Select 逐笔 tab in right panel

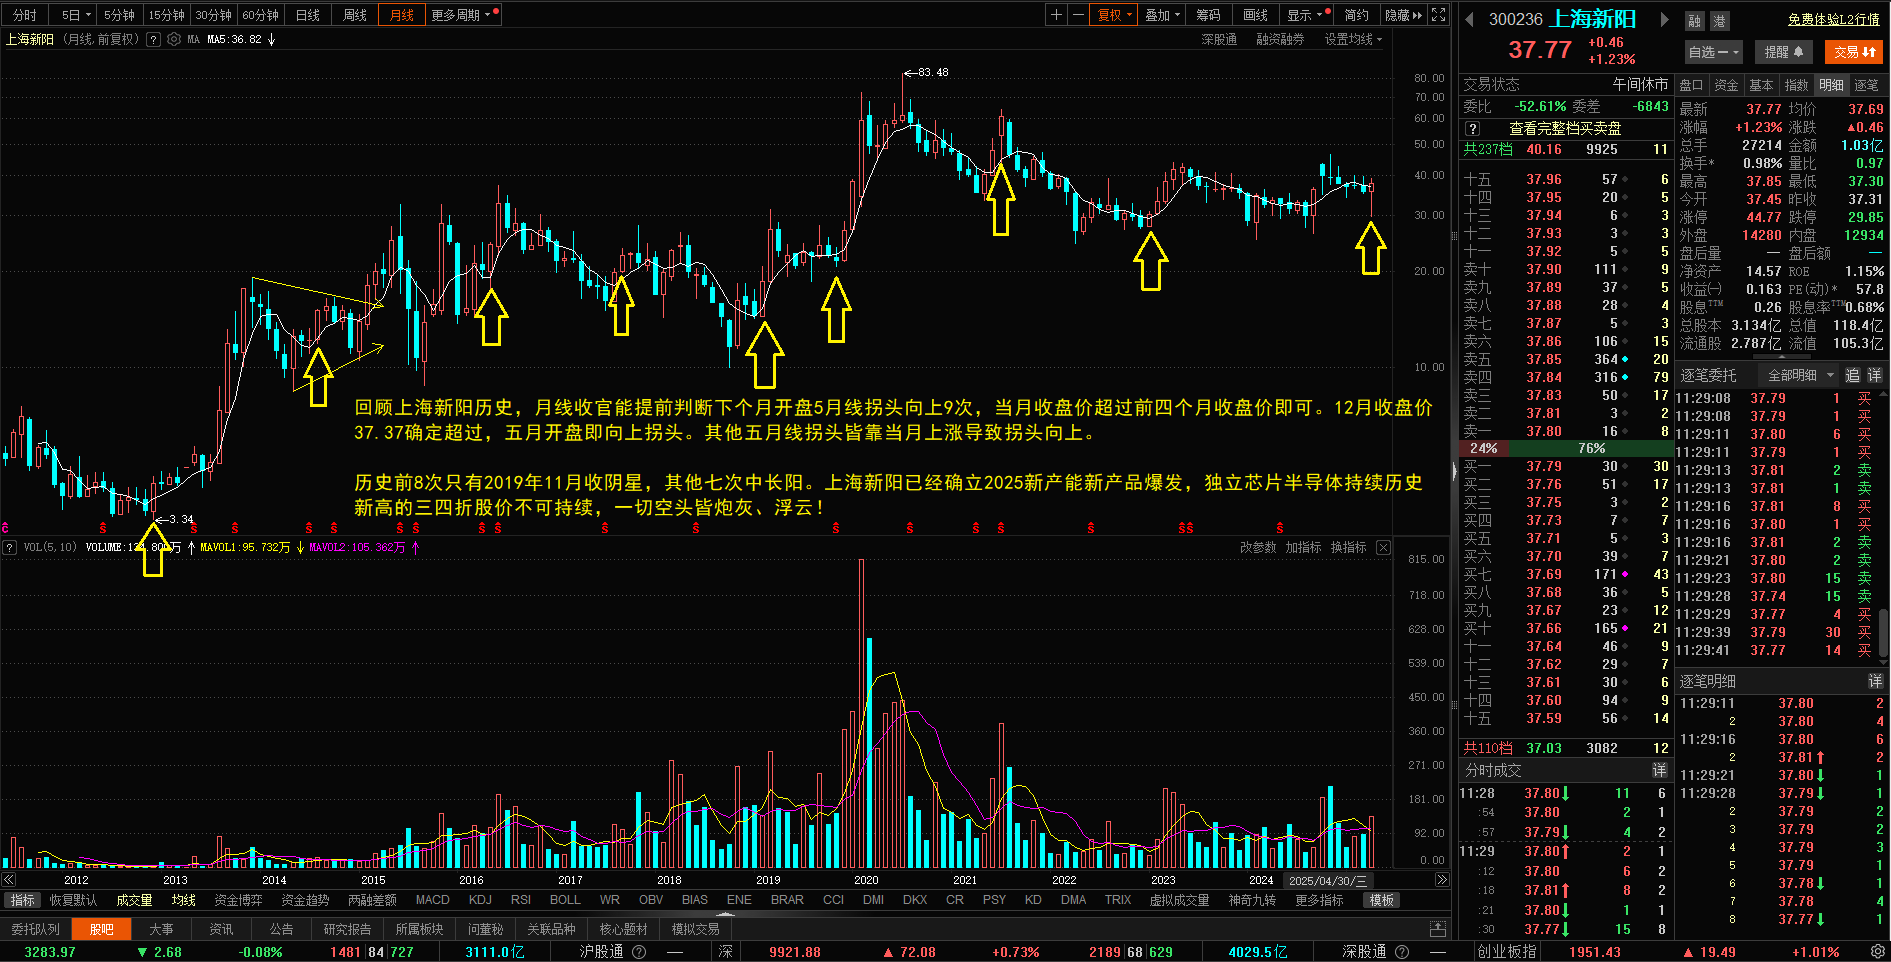(1866, 85)
